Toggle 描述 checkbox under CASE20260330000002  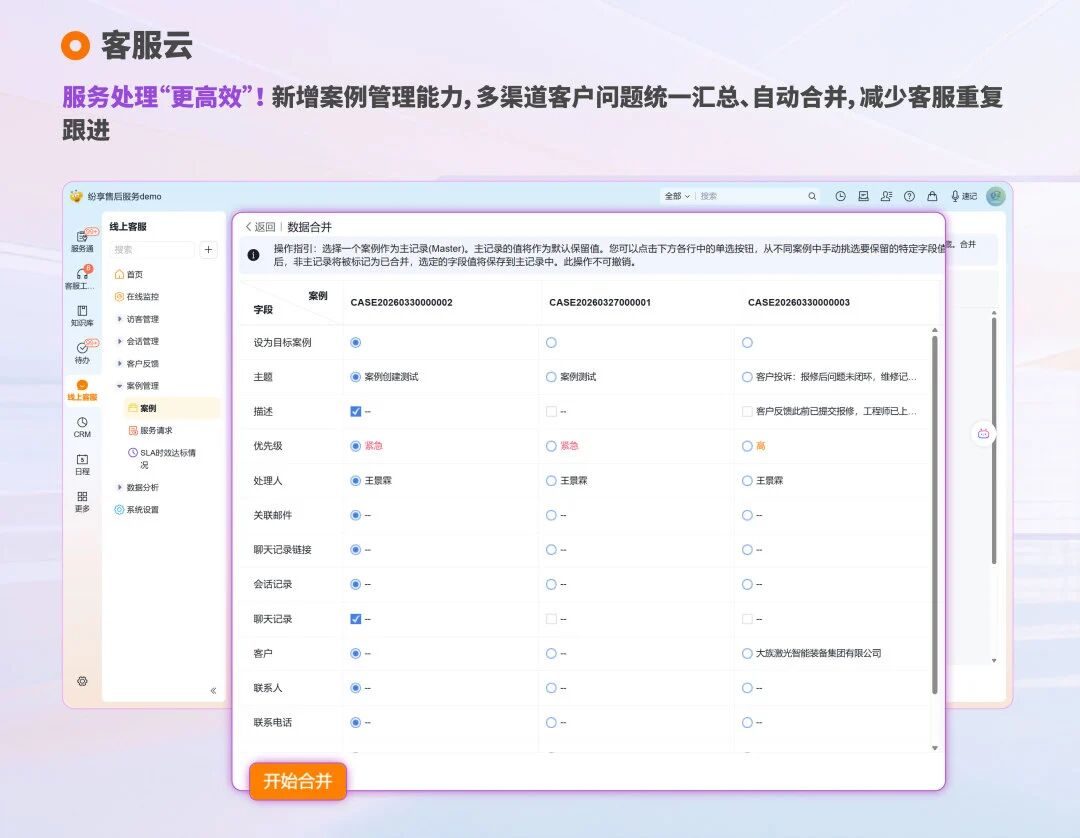pos(356,411)
